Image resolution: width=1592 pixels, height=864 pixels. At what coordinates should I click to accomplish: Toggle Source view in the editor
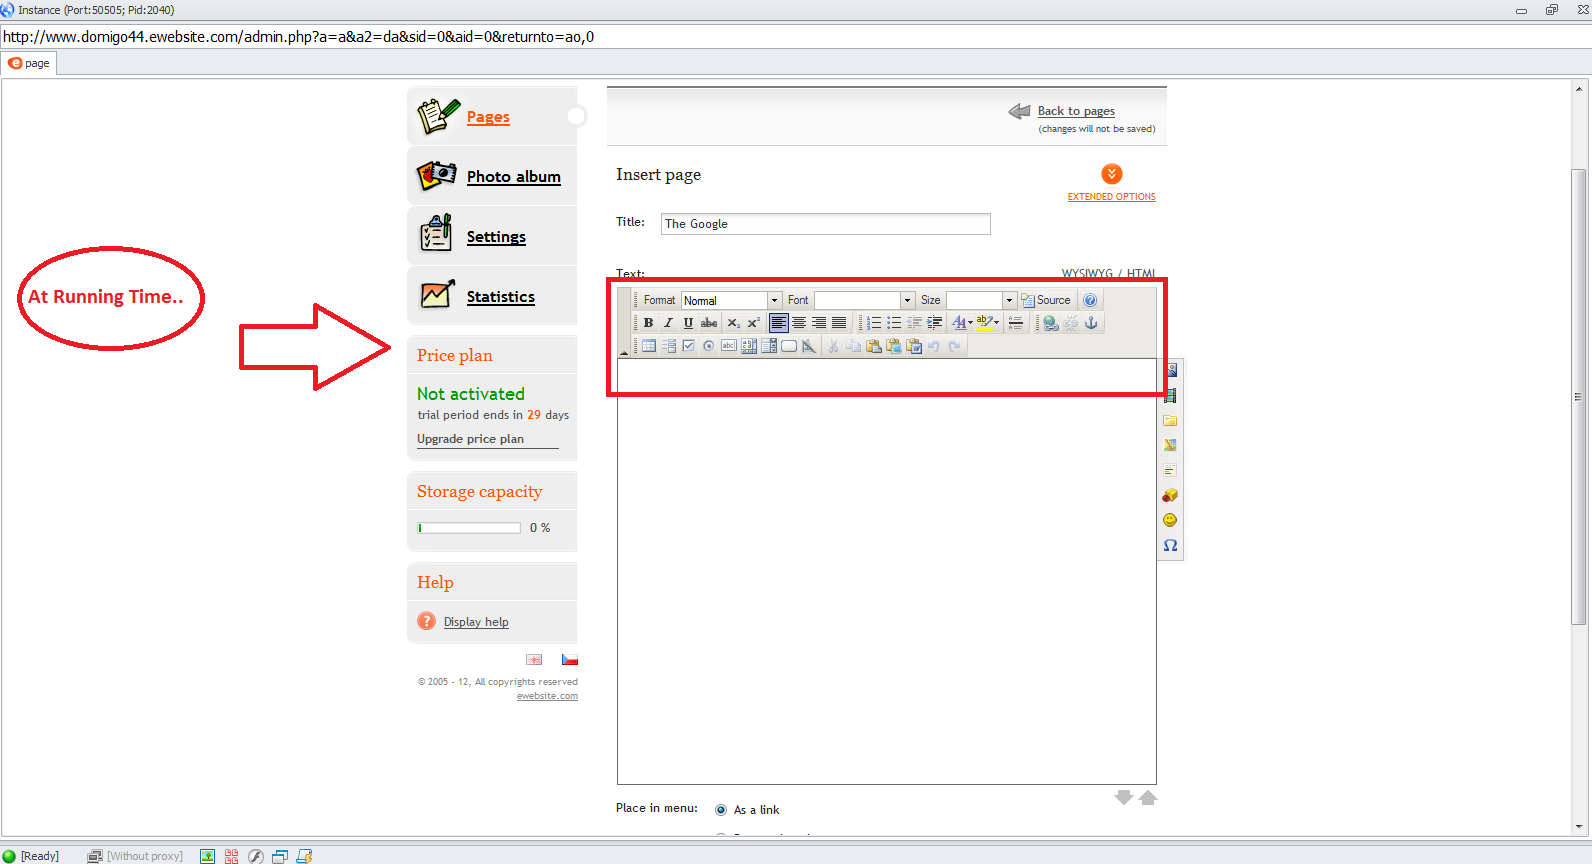pos(1046,300)
